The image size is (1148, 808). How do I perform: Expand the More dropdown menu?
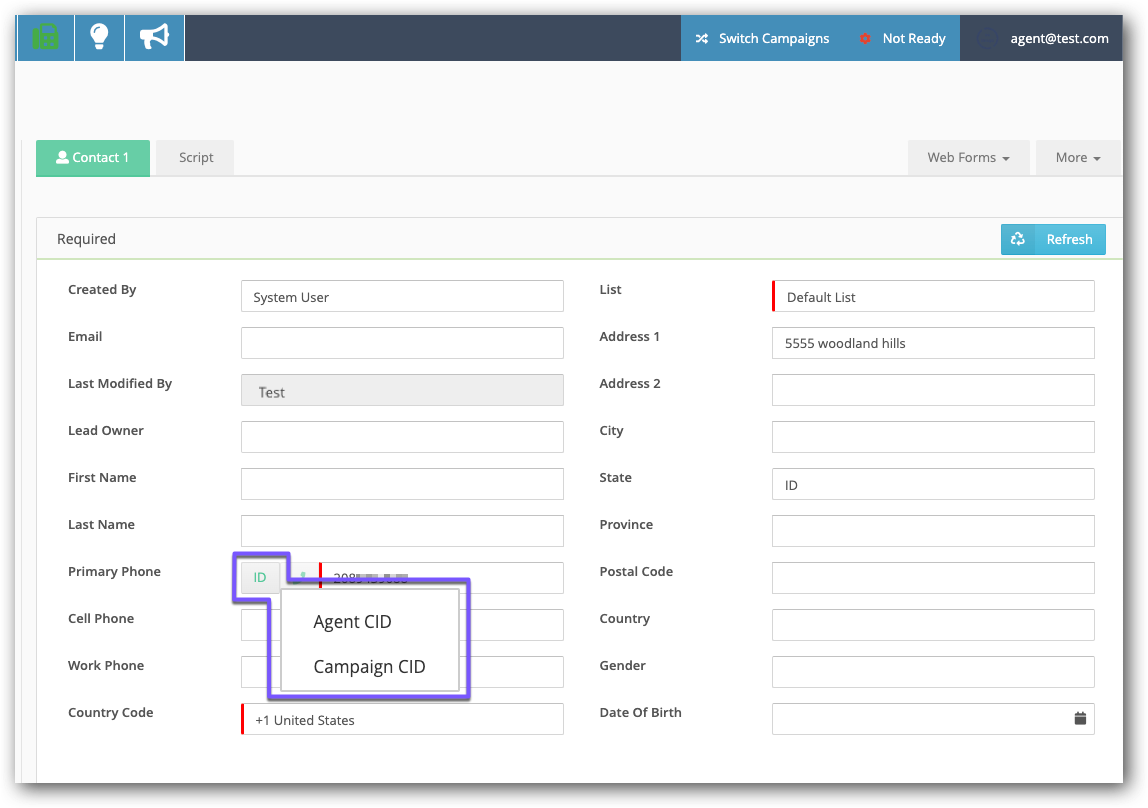click(1077, 157)
